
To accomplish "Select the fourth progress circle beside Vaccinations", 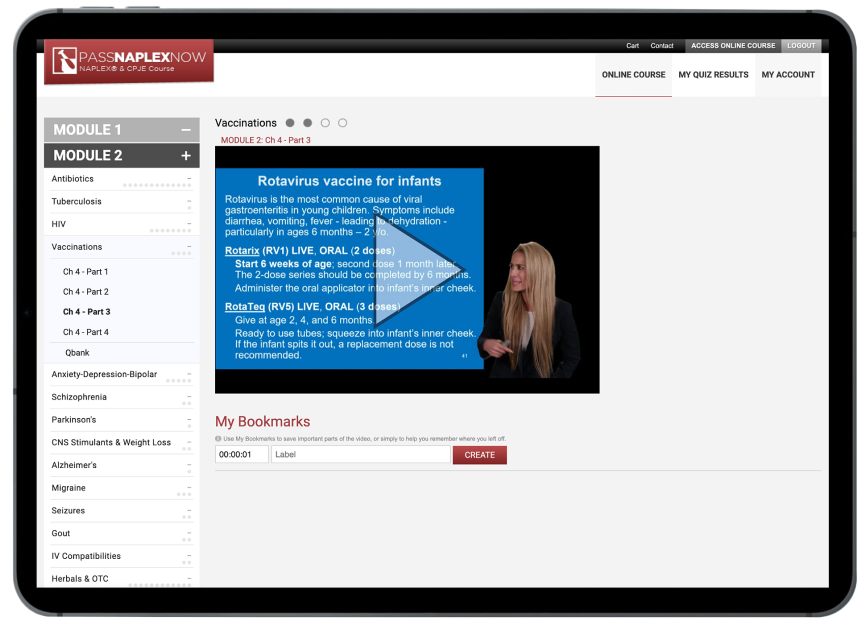I will (x=342, y=122).
